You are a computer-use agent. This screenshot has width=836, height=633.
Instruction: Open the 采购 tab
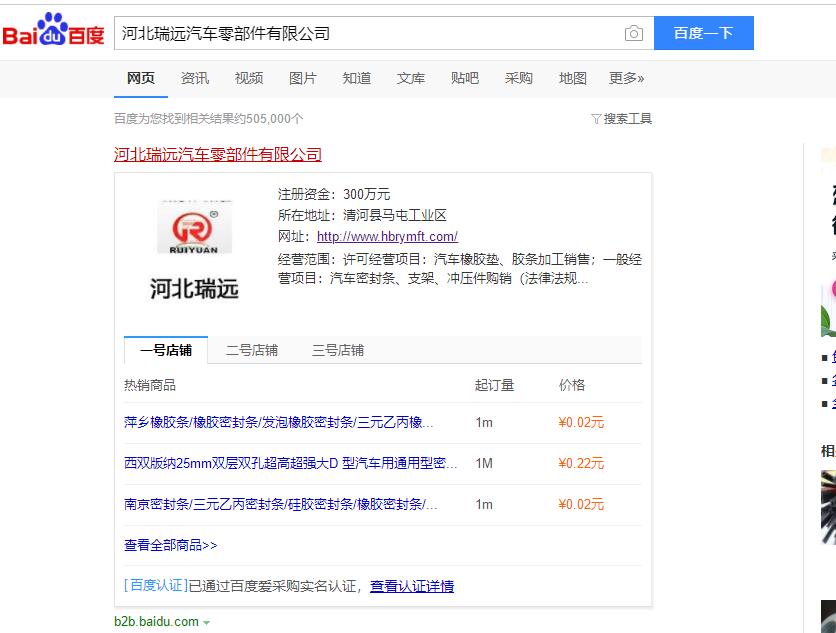click(x=519, y=78)
